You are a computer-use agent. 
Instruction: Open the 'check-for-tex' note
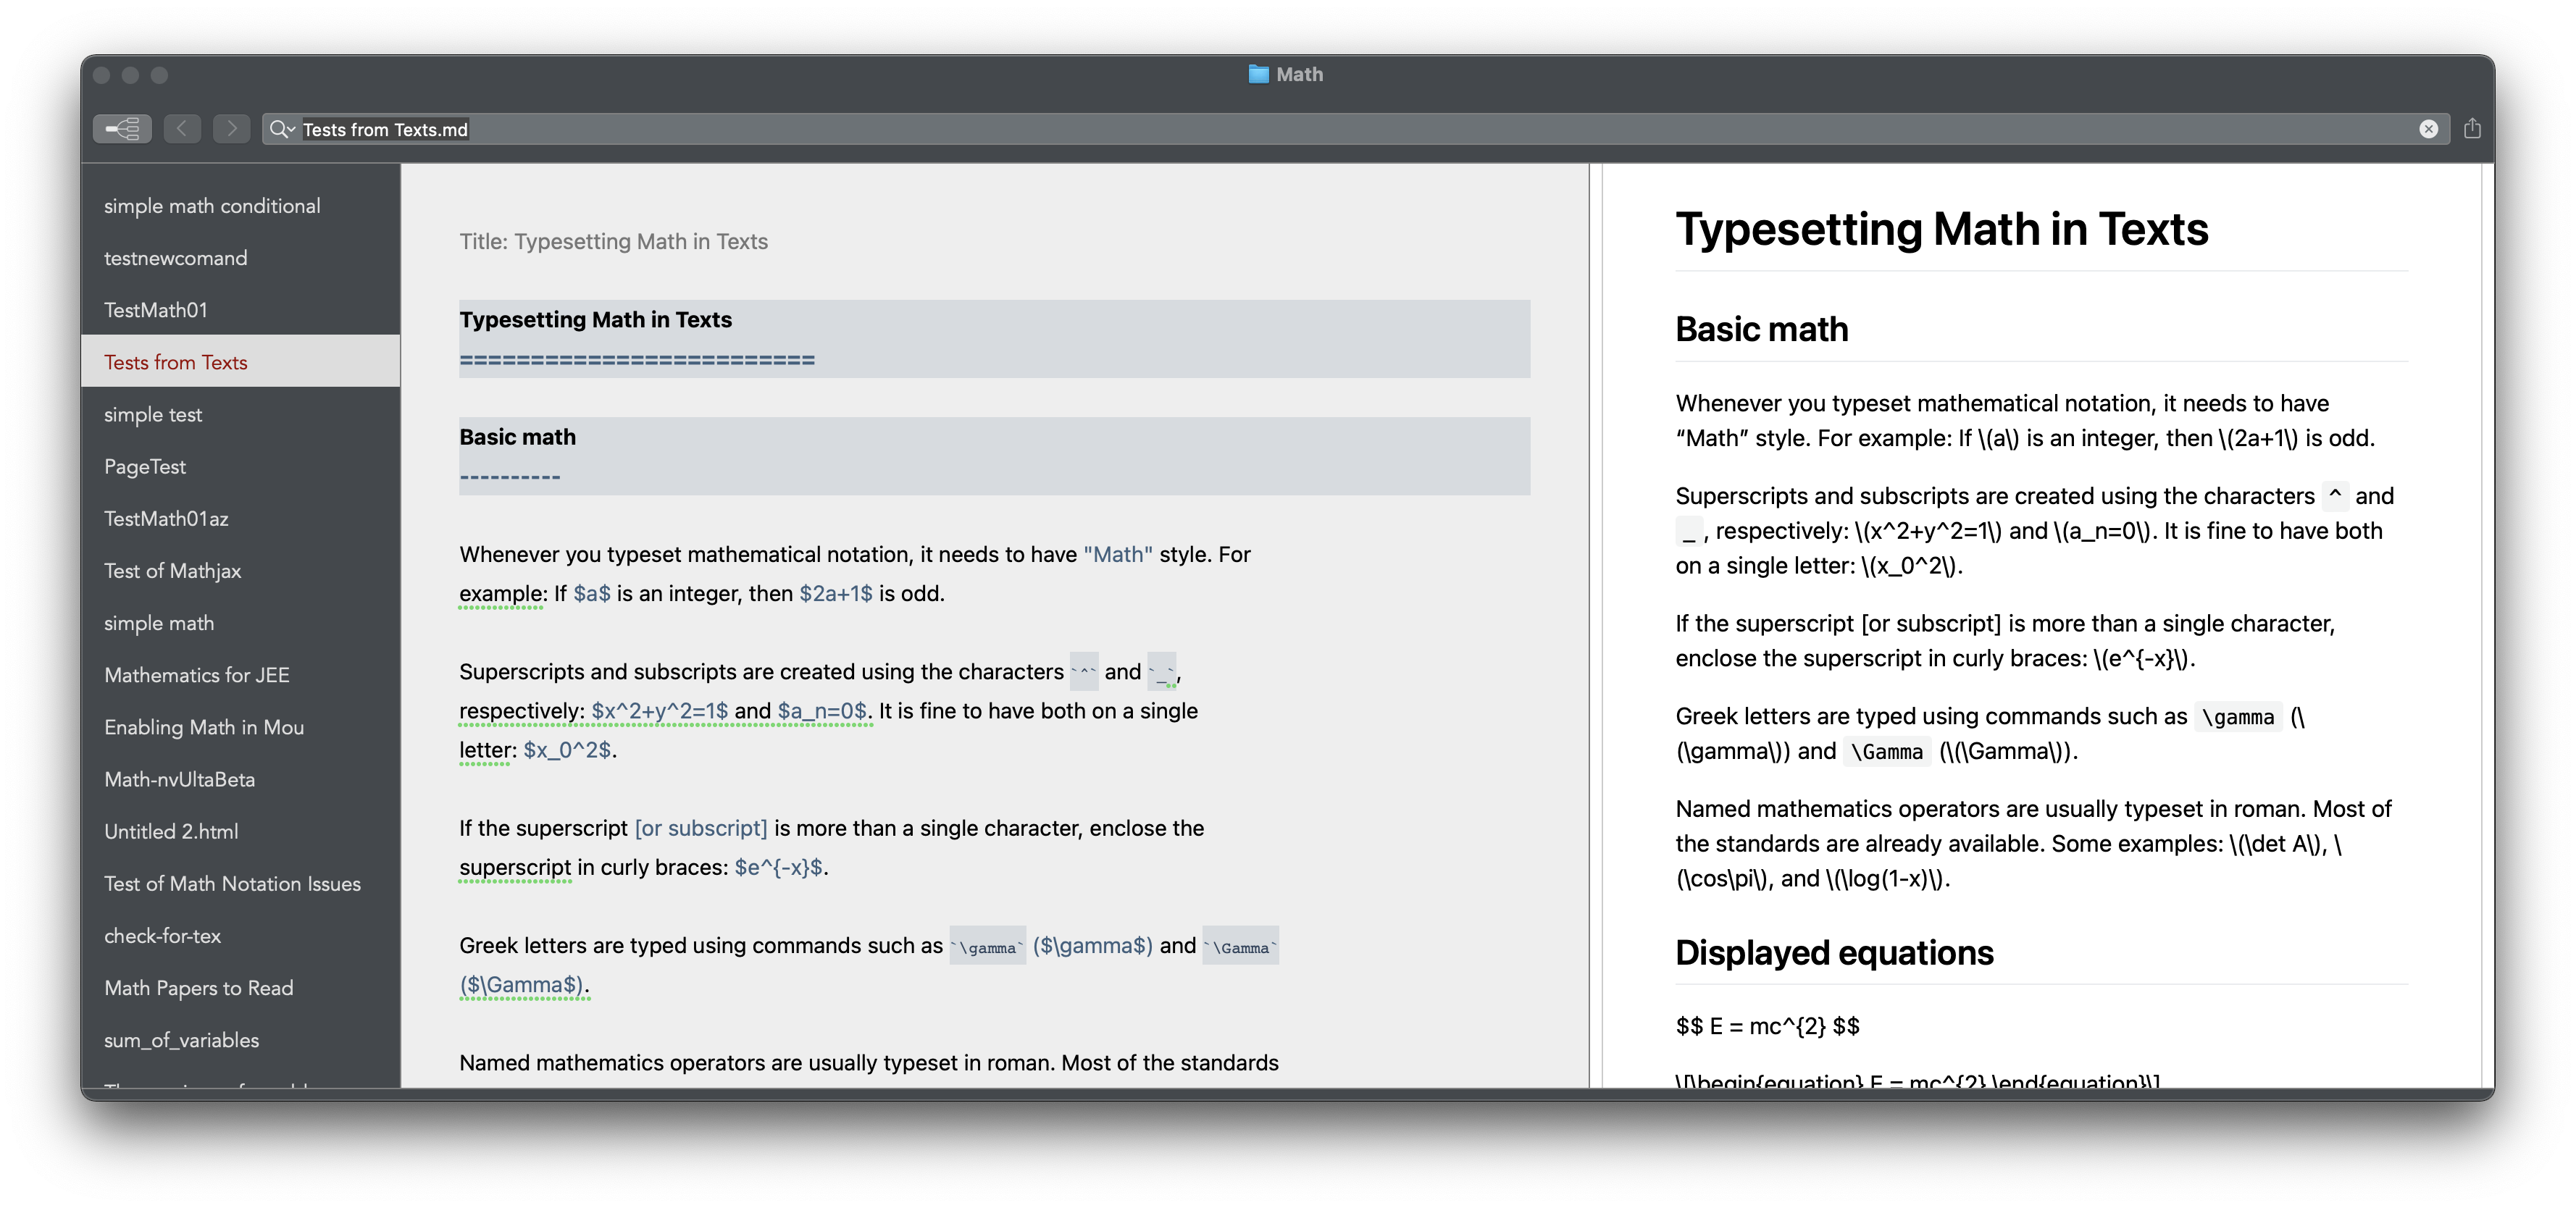click(x=162, y=936)
